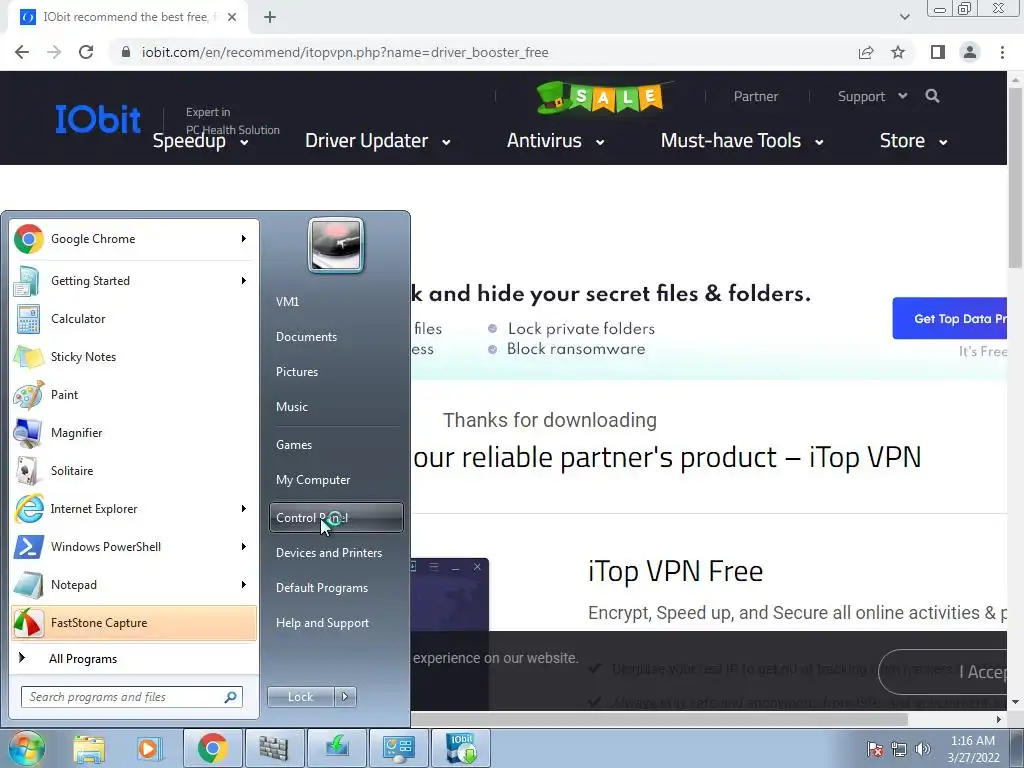Click the share page icon in address bar
The image size is (1024, 768).
point(866,52)
